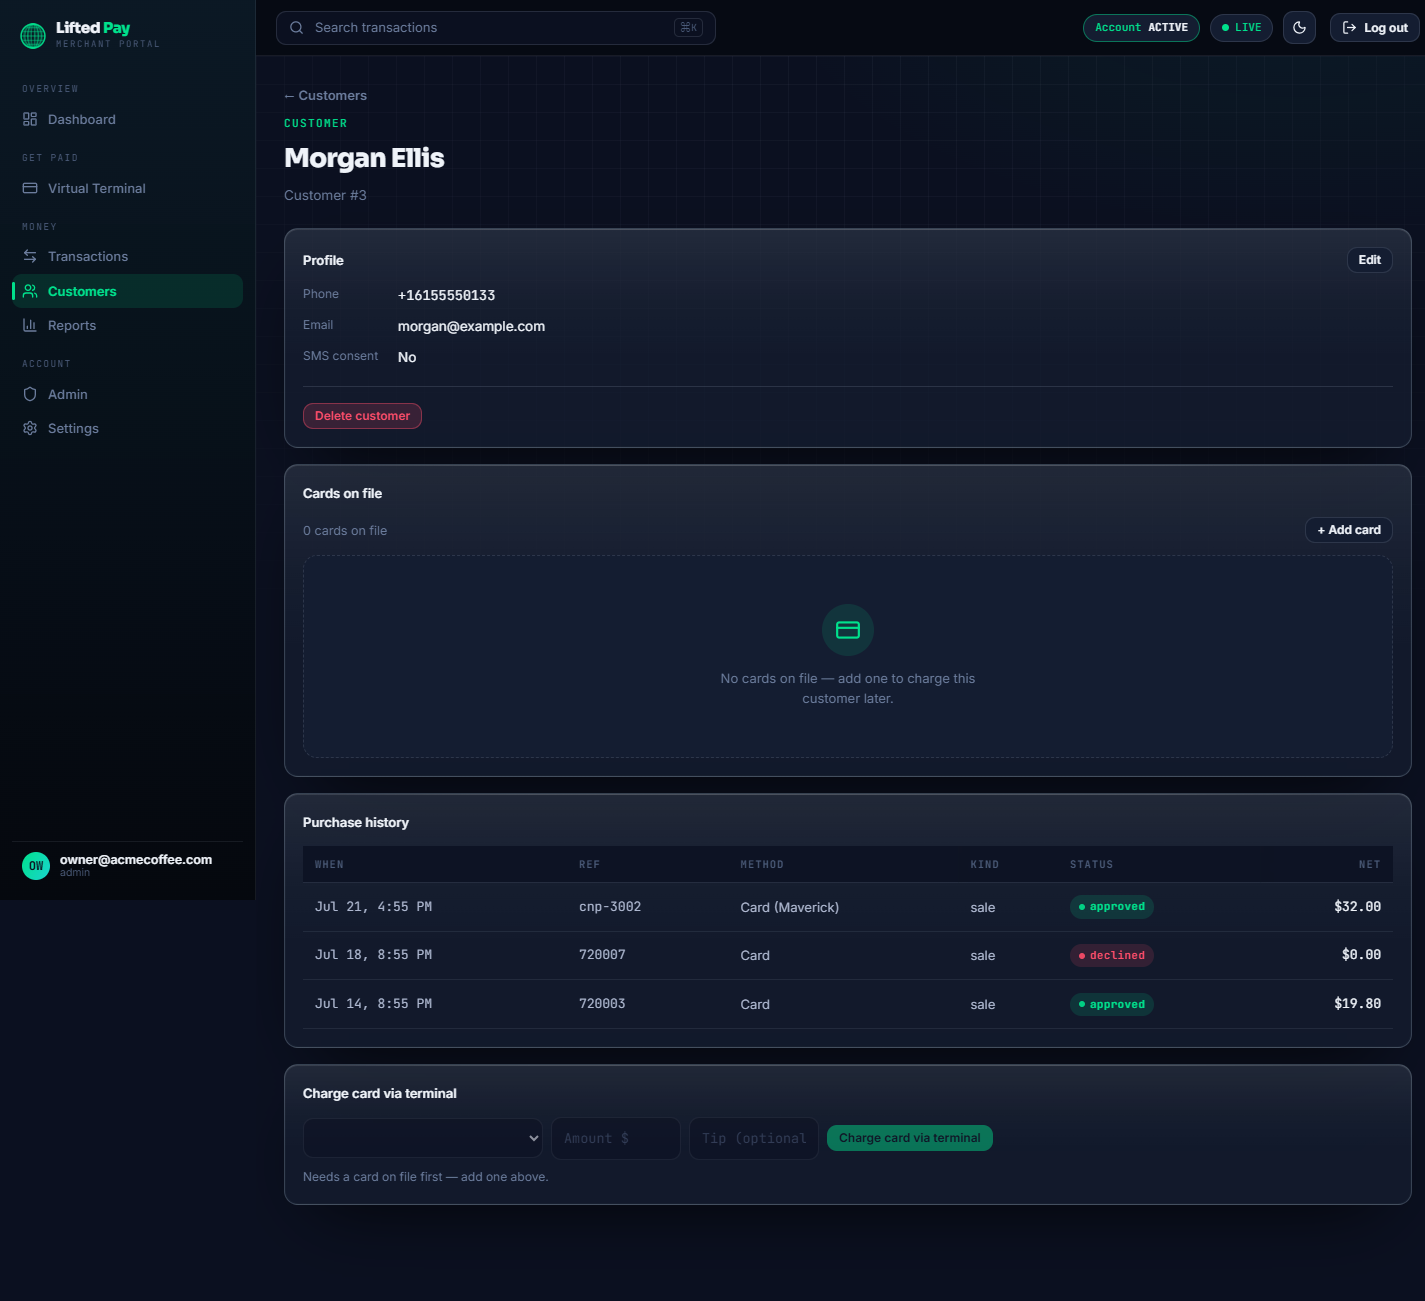
Task: Click the STATUS column header
Action: pyautogui.click(x=1091, y=865)
